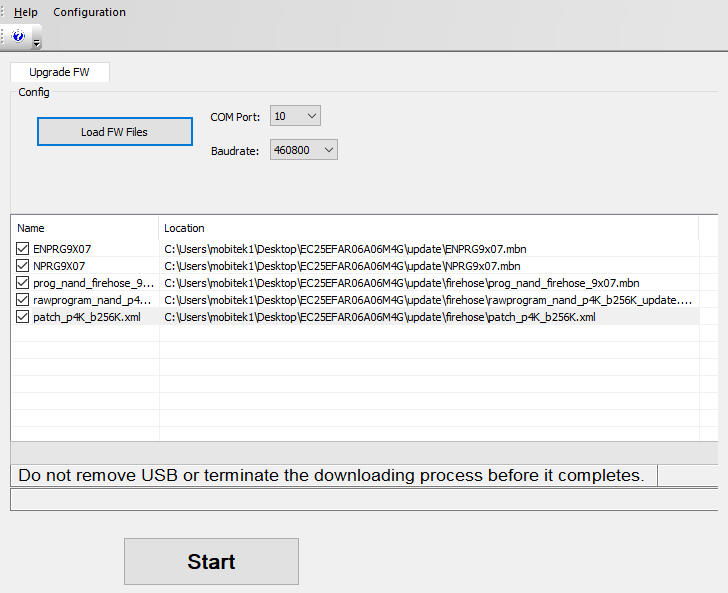Open the toolbar overflow arrow next to help icon

(x=37, y=42)
